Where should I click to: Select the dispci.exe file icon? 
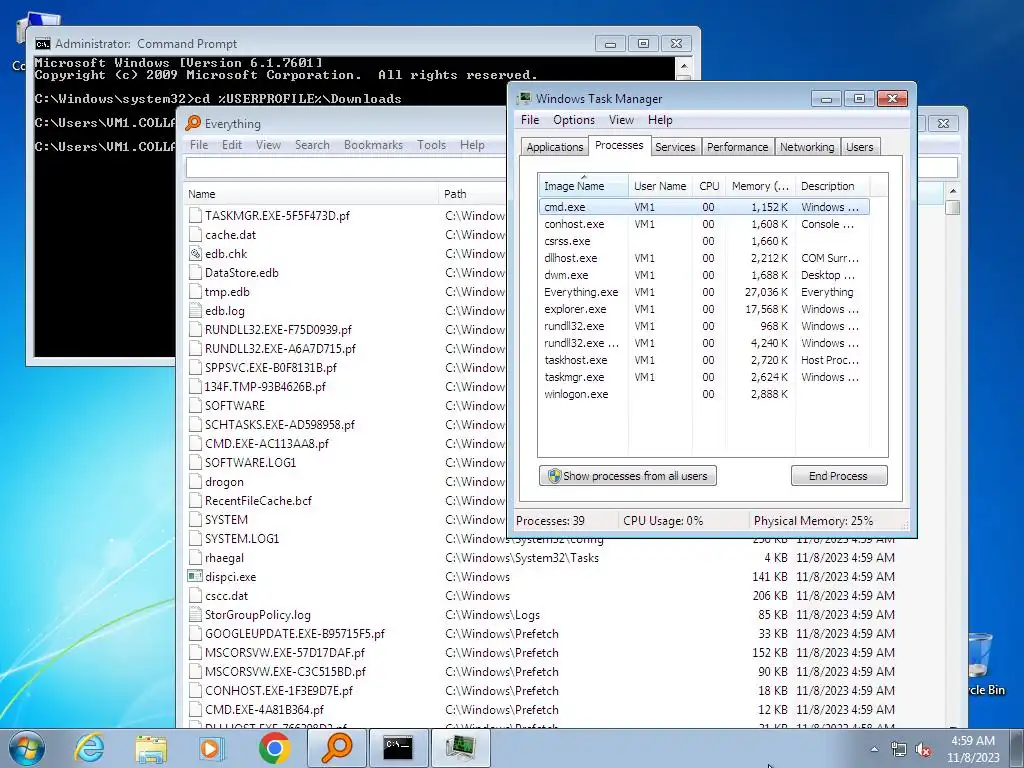tap(195, 576)
